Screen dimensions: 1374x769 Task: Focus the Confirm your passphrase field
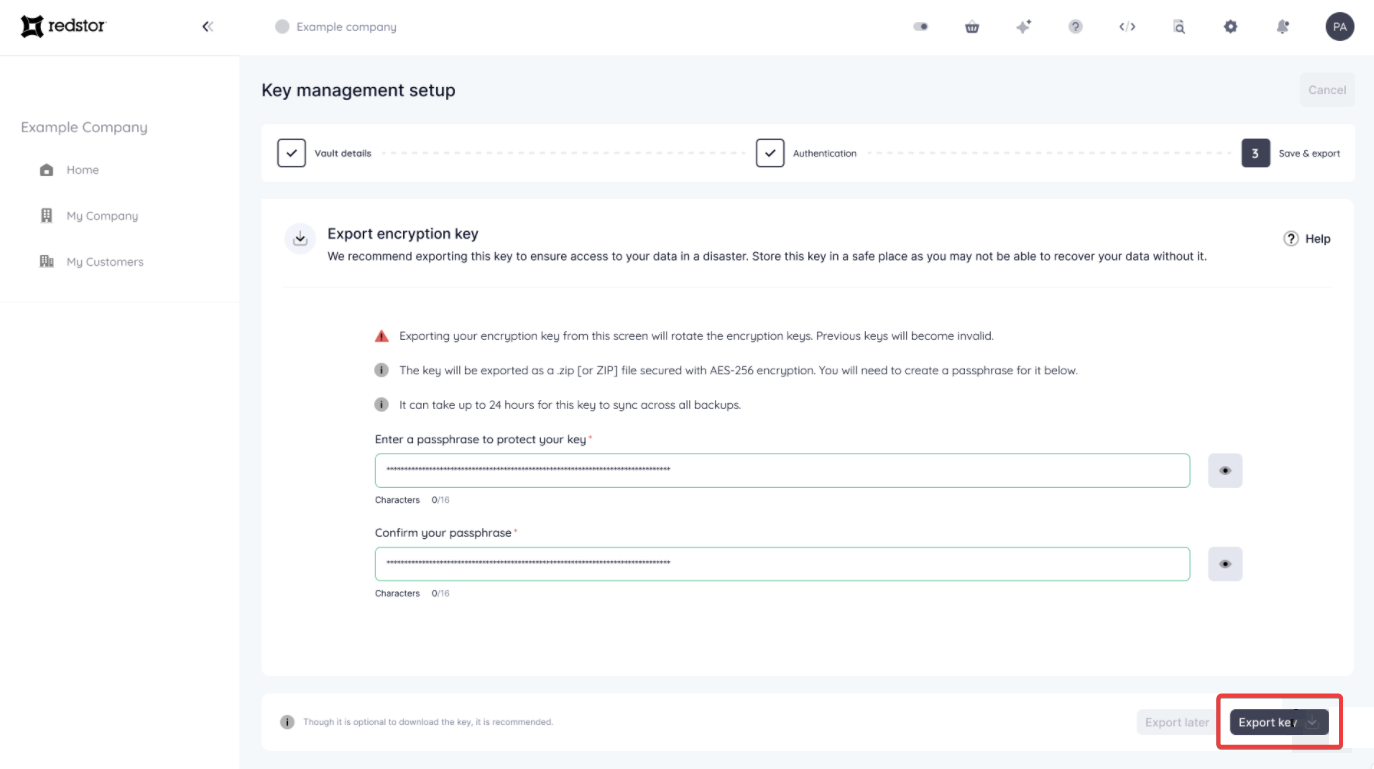pyautogui.click(x=782, y=564)
